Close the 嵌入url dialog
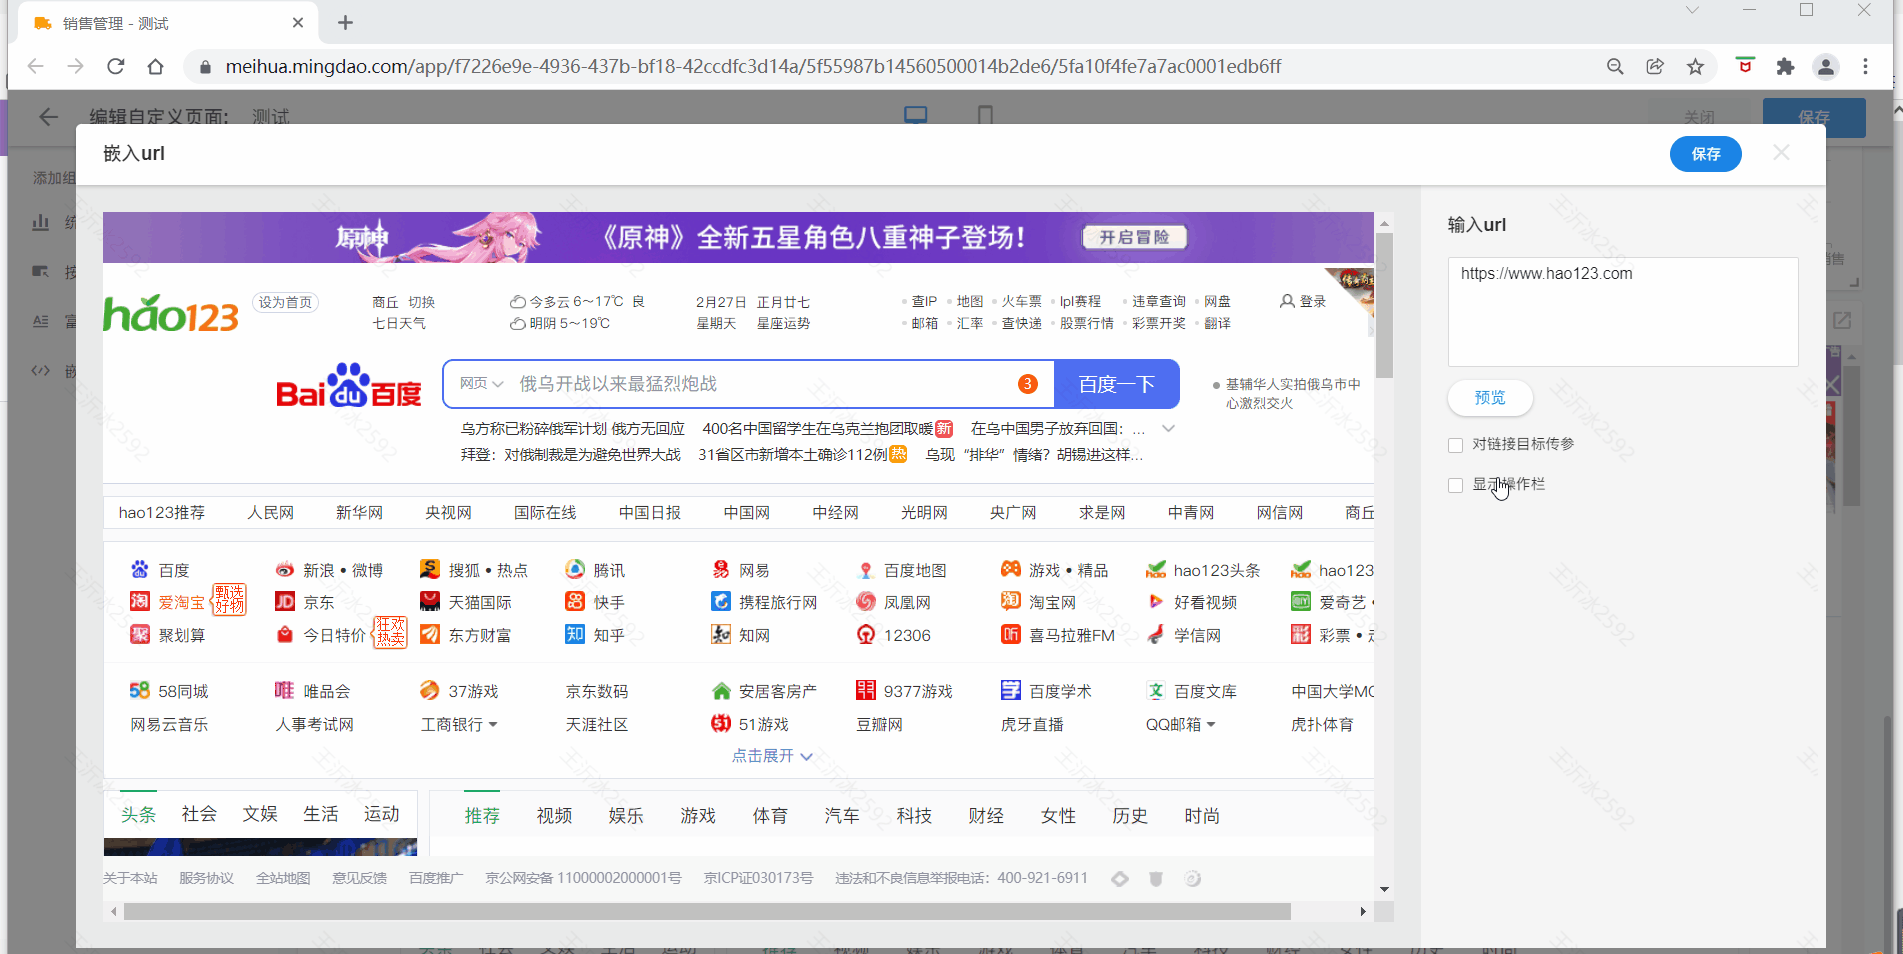1903x954 pixels. coord(1781,153)
